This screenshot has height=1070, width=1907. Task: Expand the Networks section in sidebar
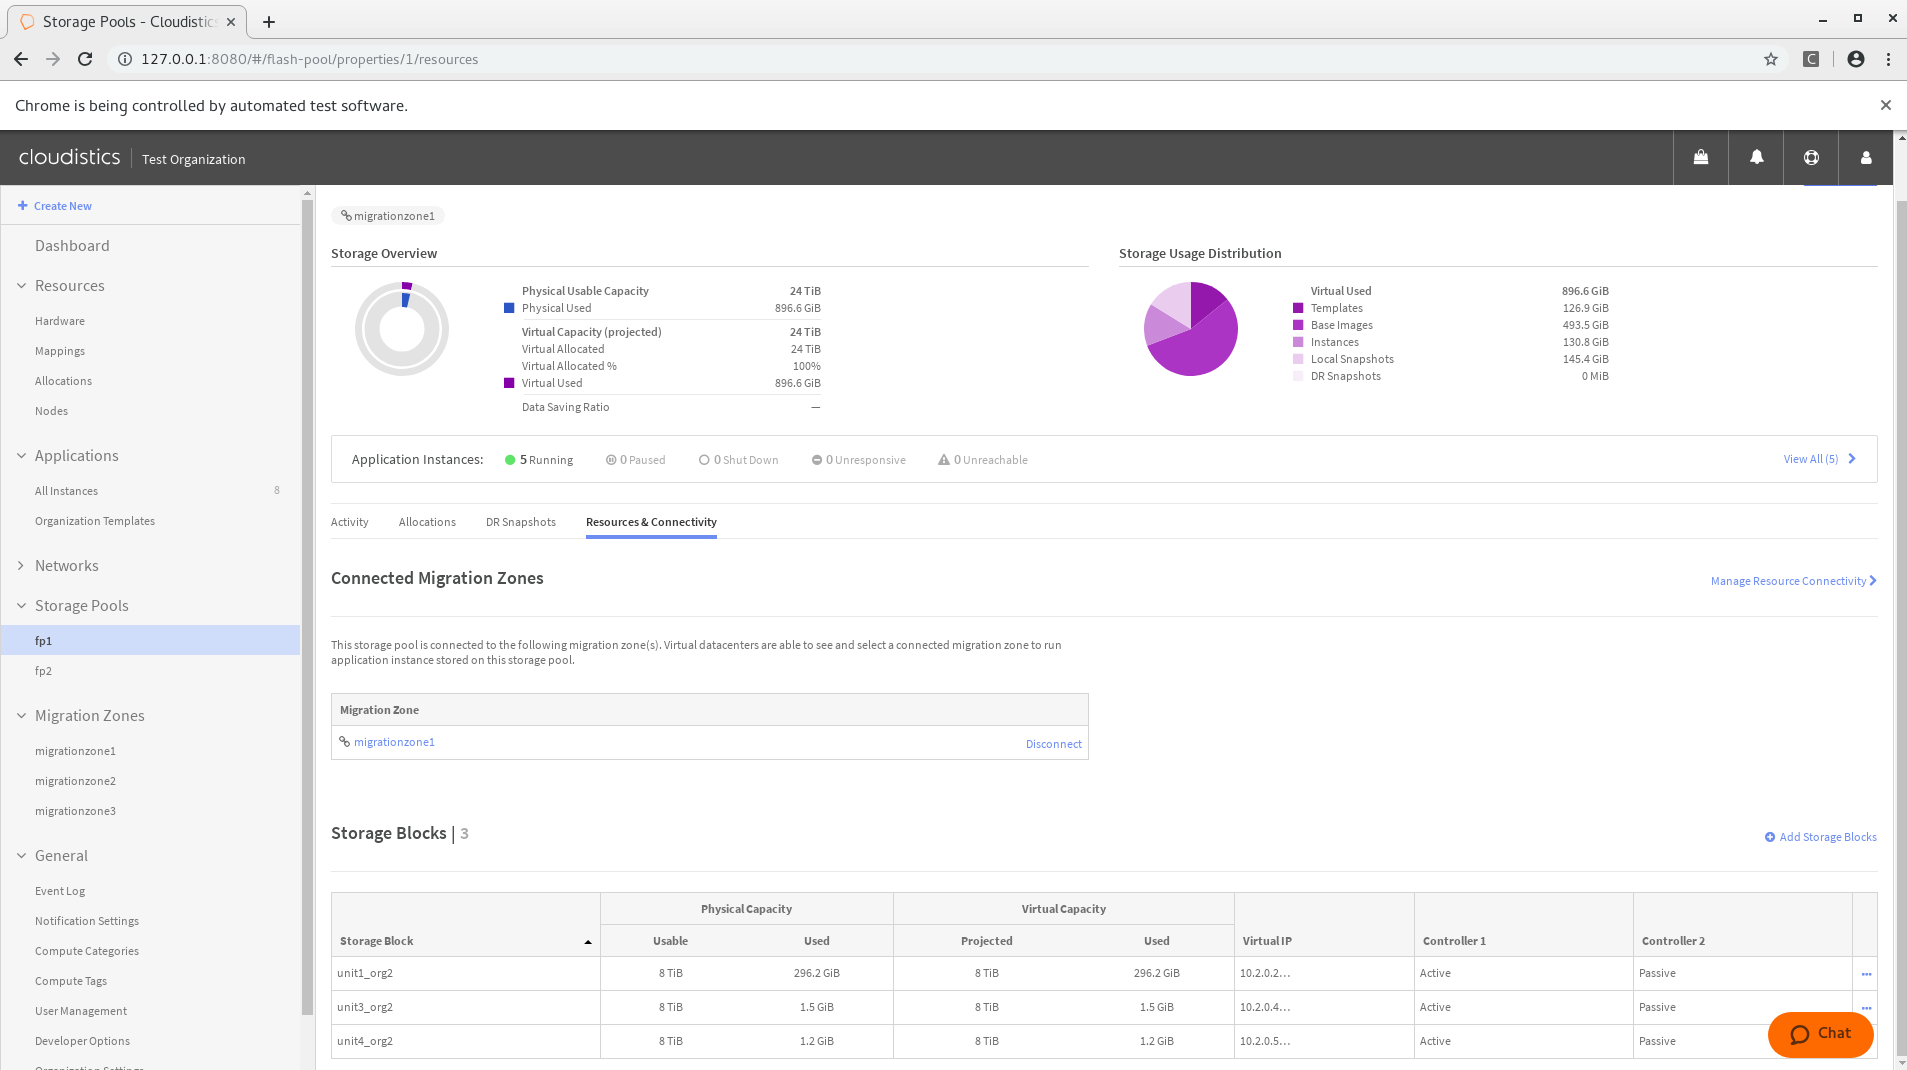coord(22,566)
